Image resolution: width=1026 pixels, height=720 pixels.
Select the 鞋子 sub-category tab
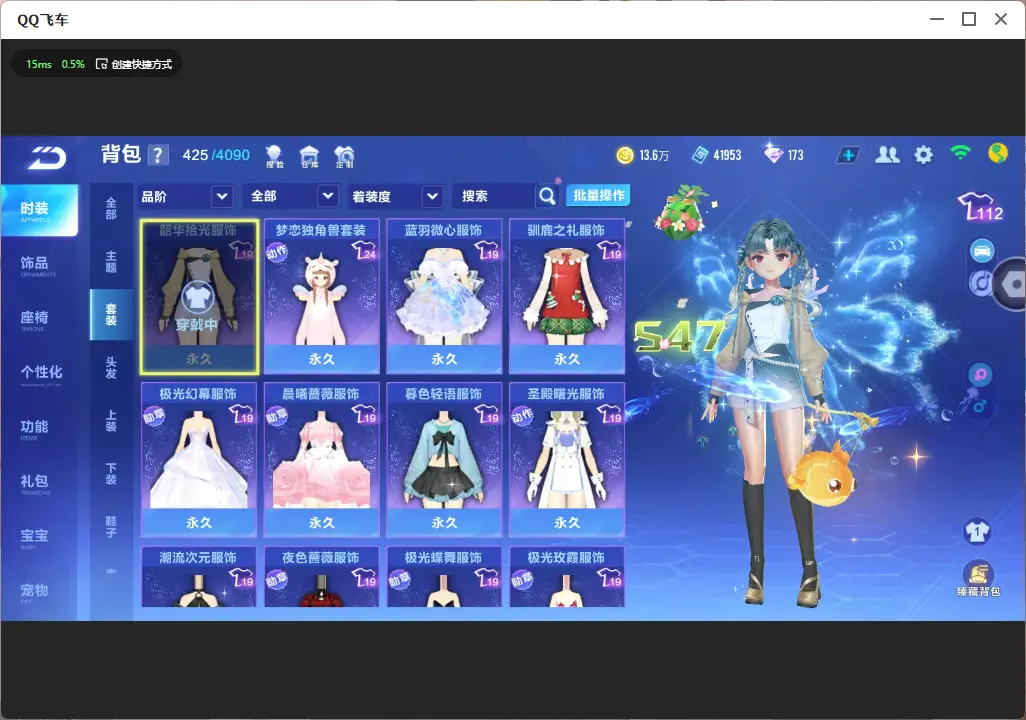tap(111, 527)
